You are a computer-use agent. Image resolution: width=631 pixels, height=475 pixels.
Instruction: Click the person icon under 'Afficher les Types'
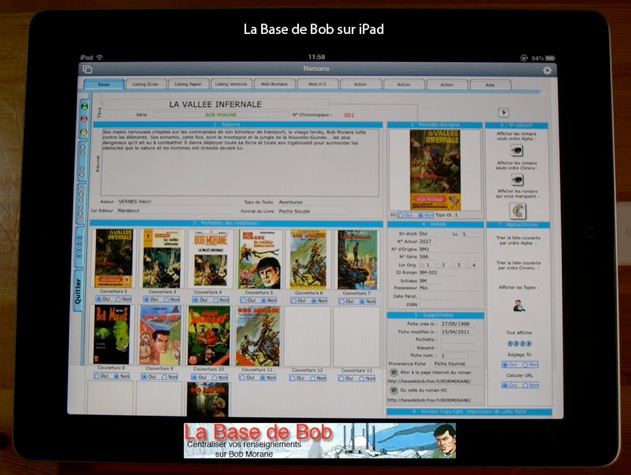coord(518,306)
